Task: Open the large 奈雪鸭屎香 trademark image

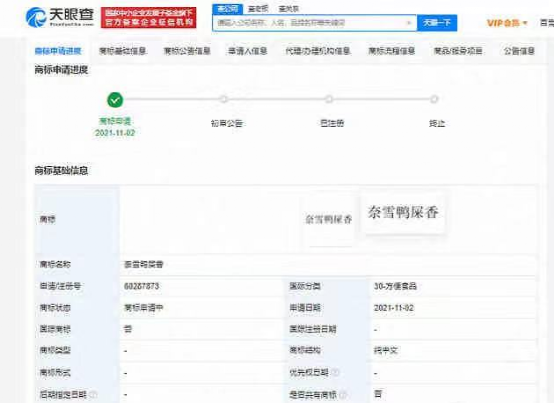Action: point(403,213)
